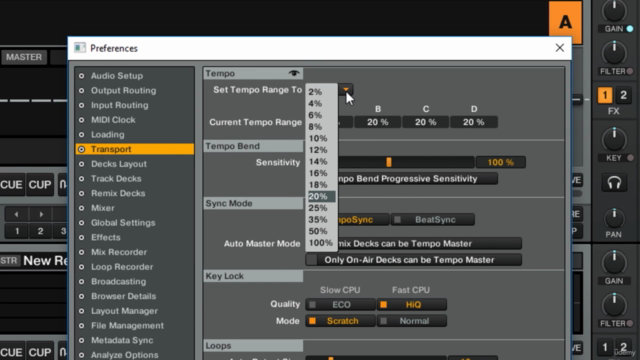Pick 18% tempo range option

click(x=318, y=185)
